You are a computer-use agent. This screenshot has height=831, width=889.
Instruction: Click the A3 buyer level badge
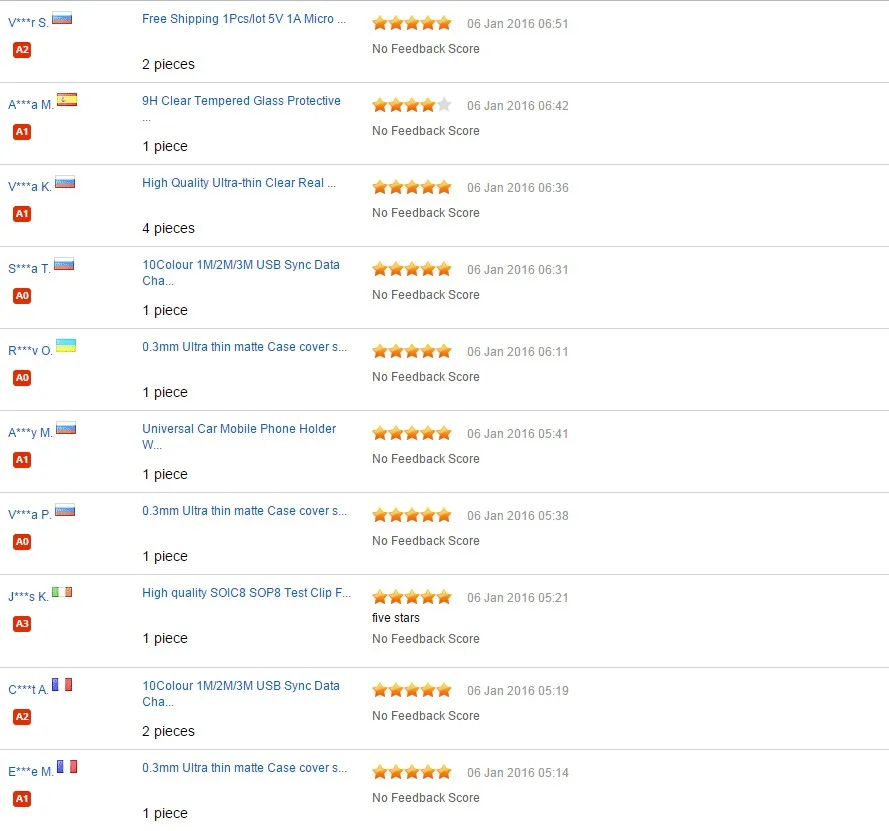[x=22, y=624]
